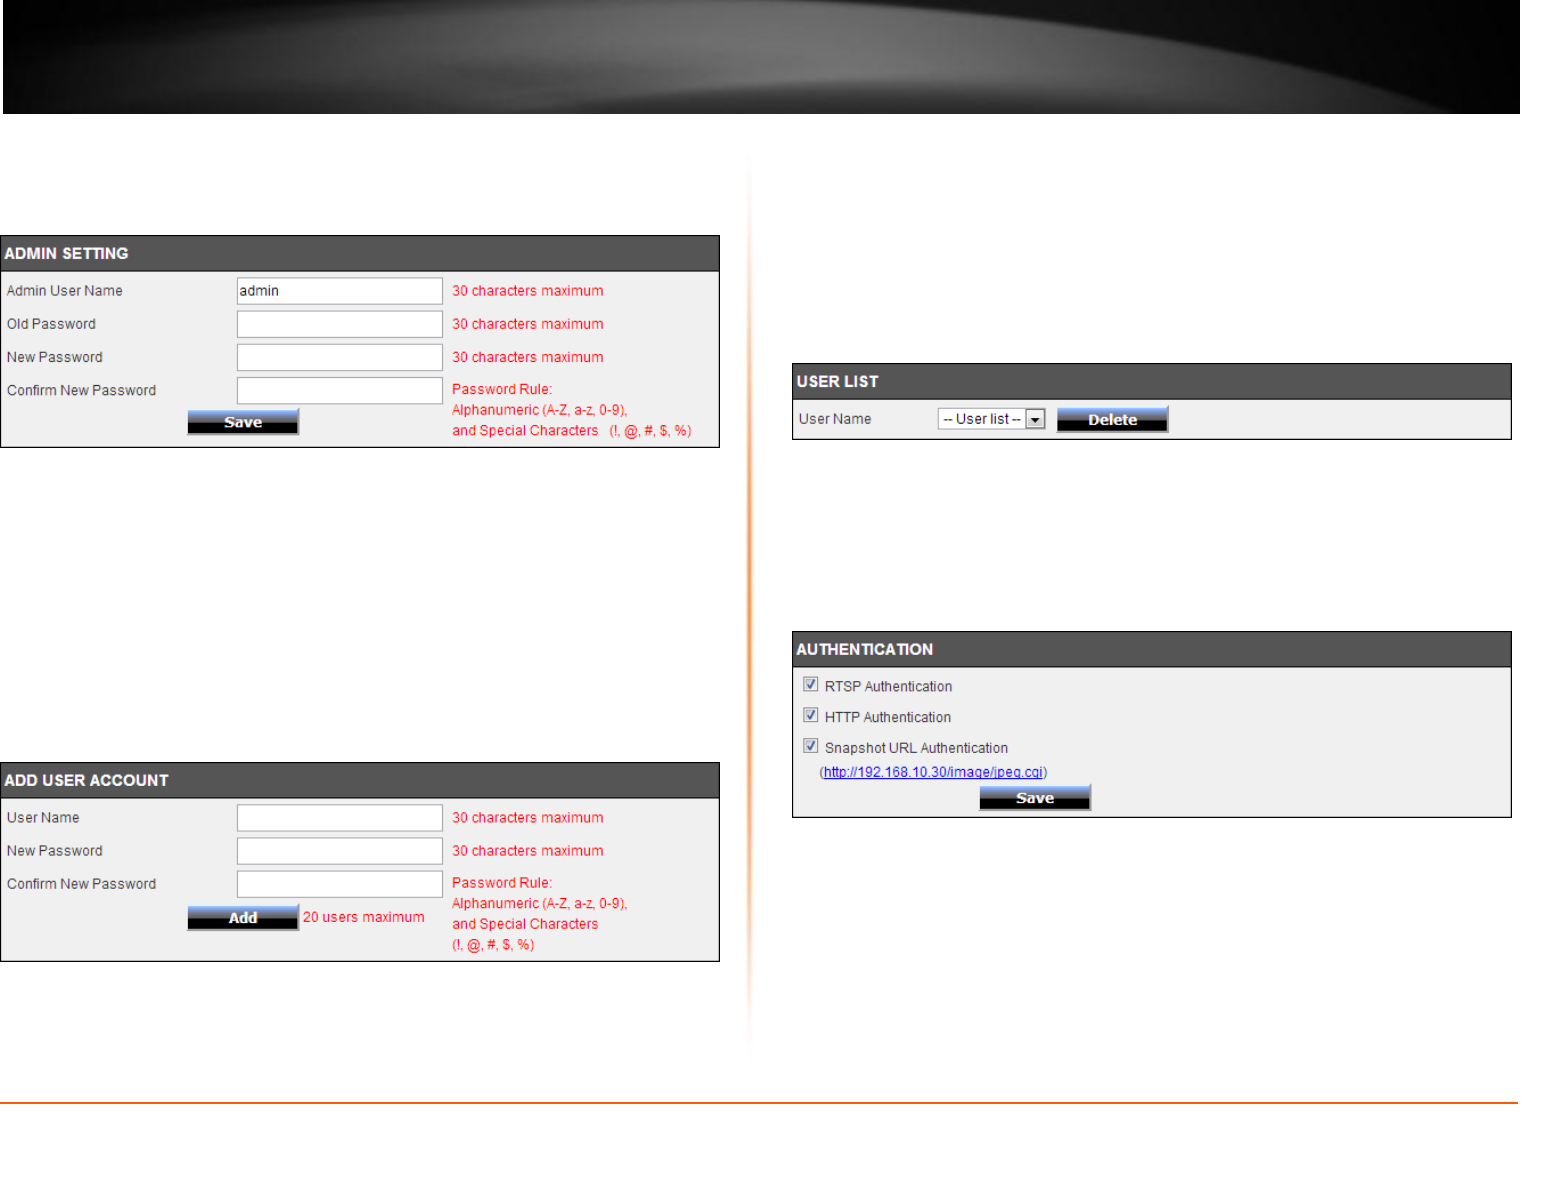Click '30 characters maximum' beside Old Password
Screen dimensions: 1548x1200
528,324
